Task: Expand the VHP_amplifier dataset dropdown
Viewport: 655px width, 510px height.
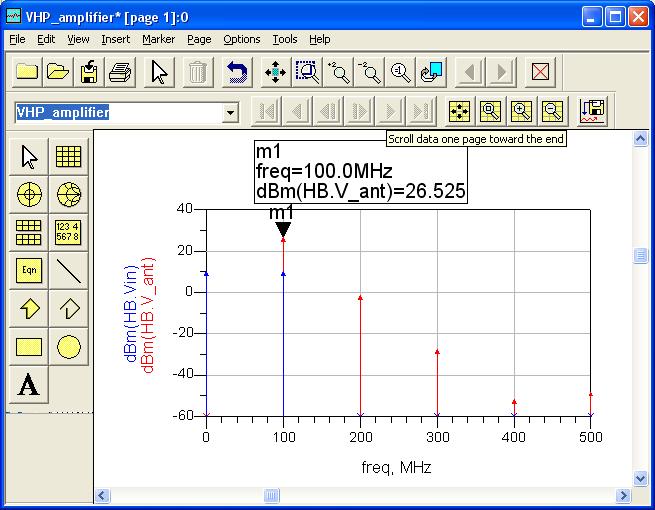Action: [231, 112]
